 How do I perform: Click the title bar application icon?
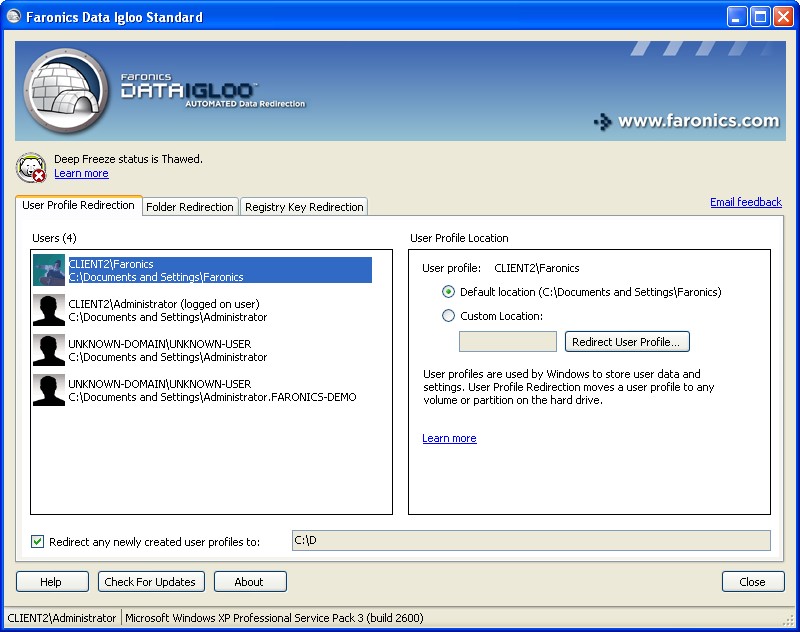(x=14, y=17)
